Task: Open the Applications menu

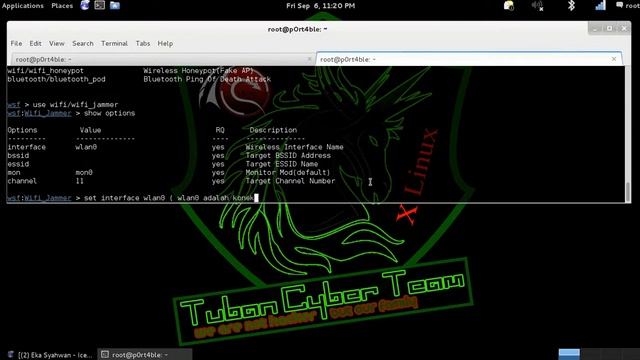Action: (x=23, y=6)
